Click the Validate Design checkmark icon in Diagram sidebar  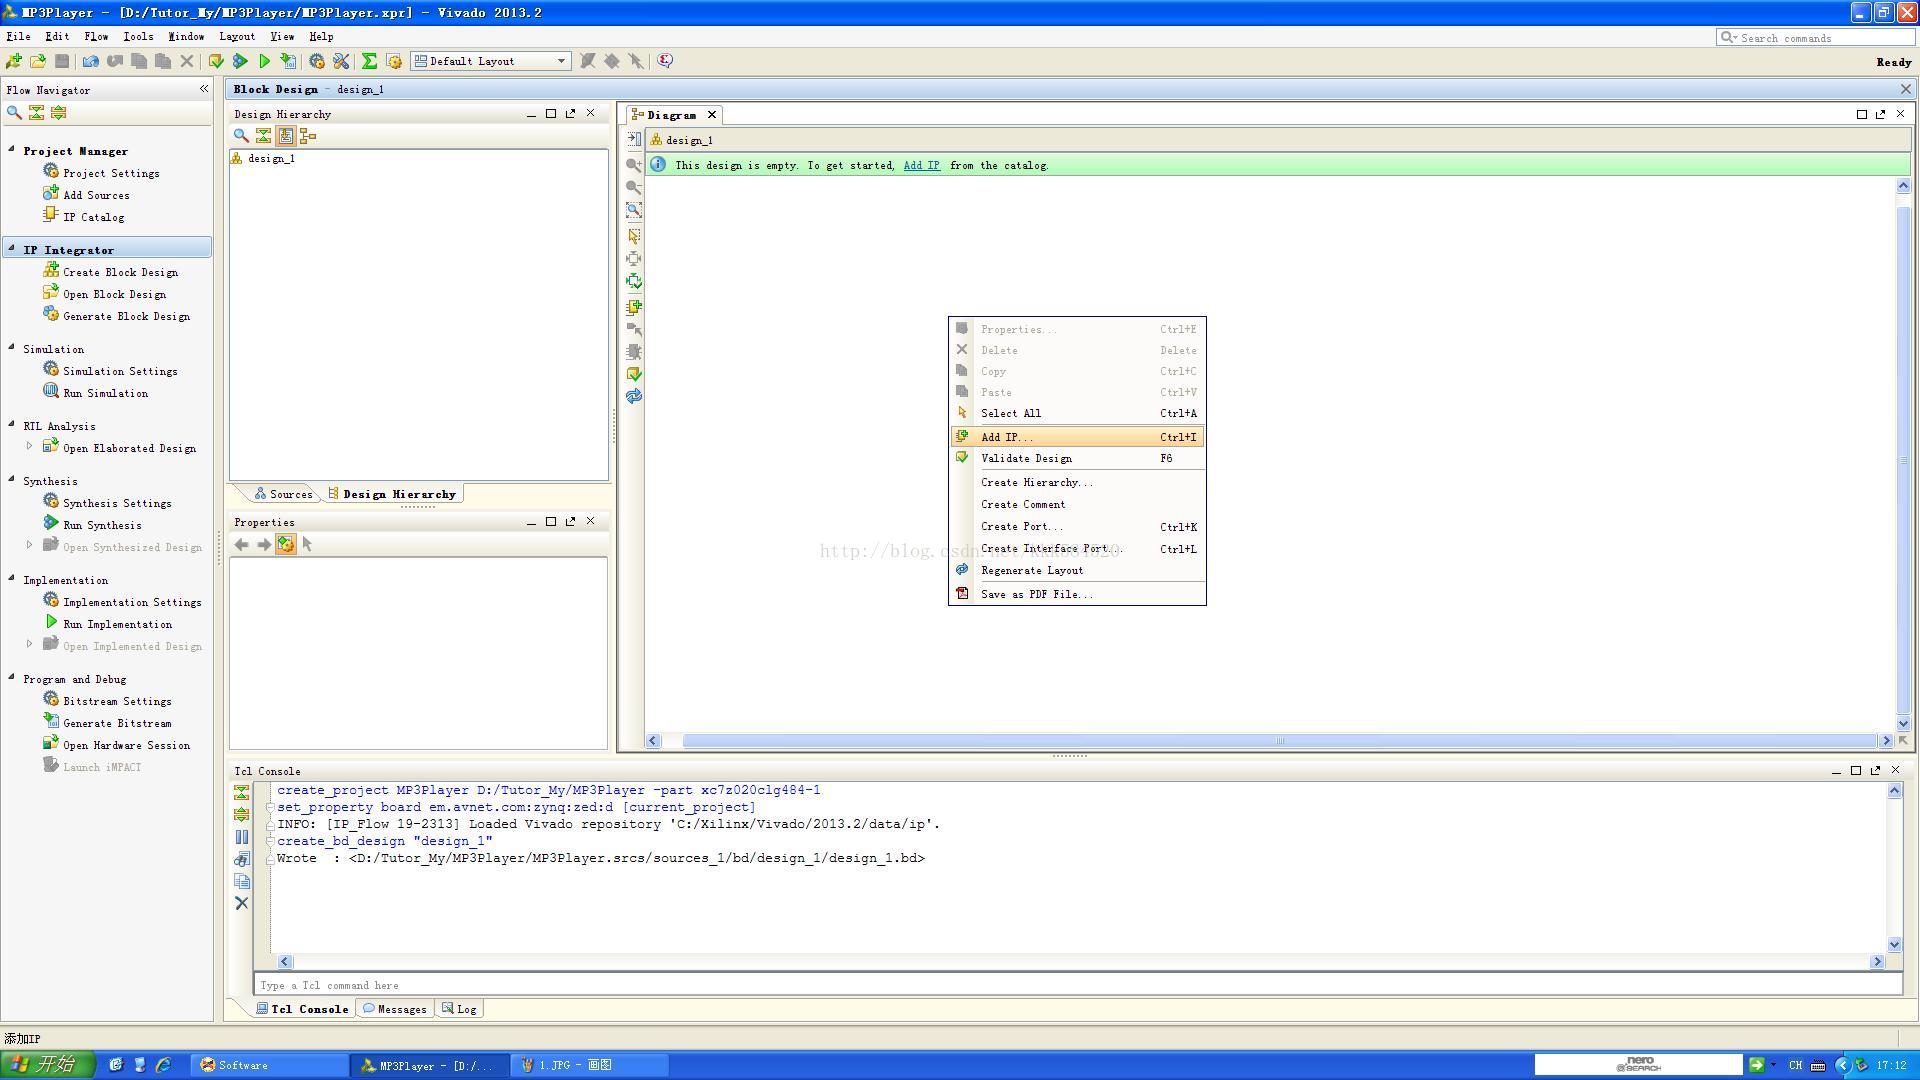[634, 374]
